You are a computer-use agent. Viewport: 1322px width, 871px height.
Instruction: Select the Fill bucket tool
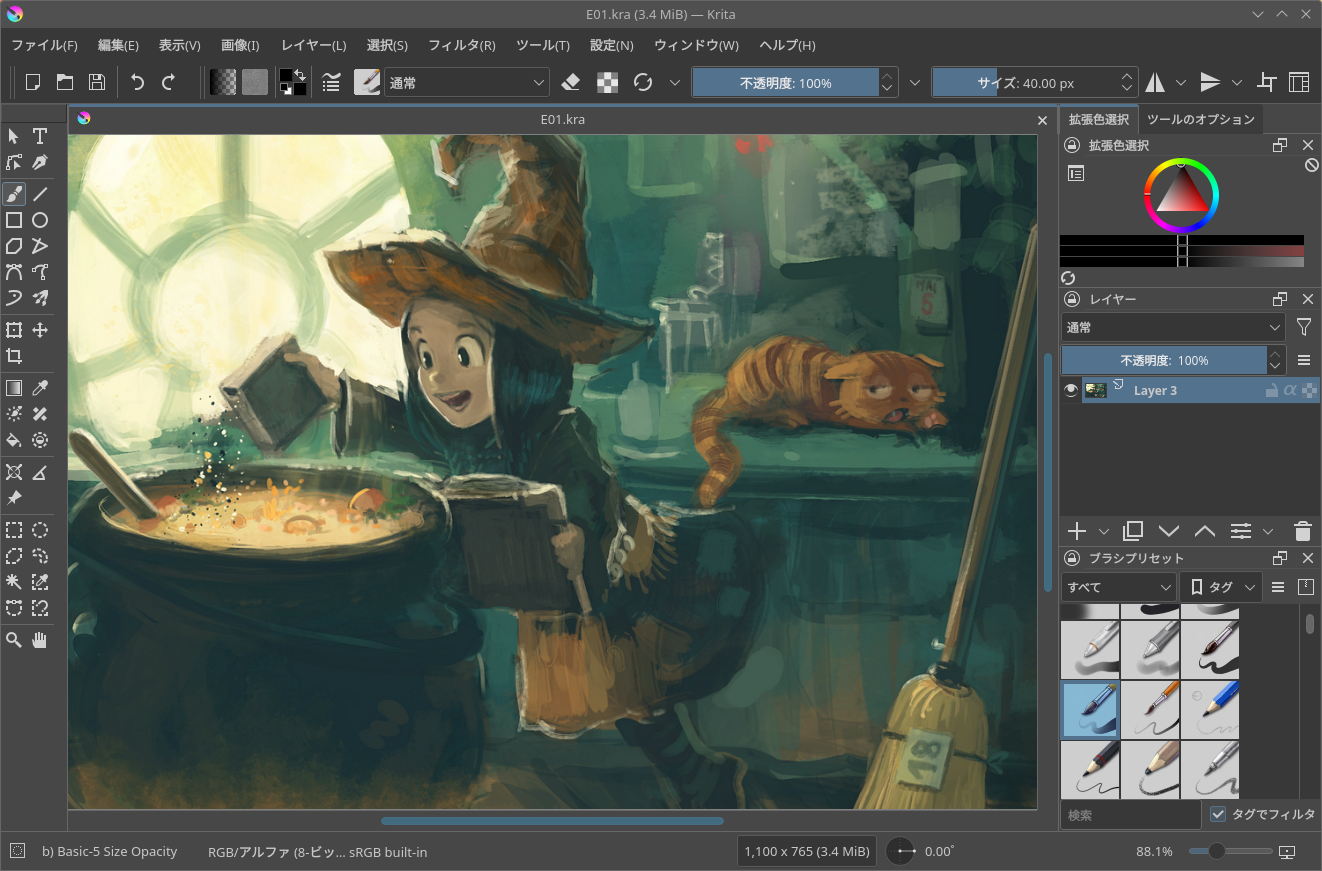[x=14, y=440]
